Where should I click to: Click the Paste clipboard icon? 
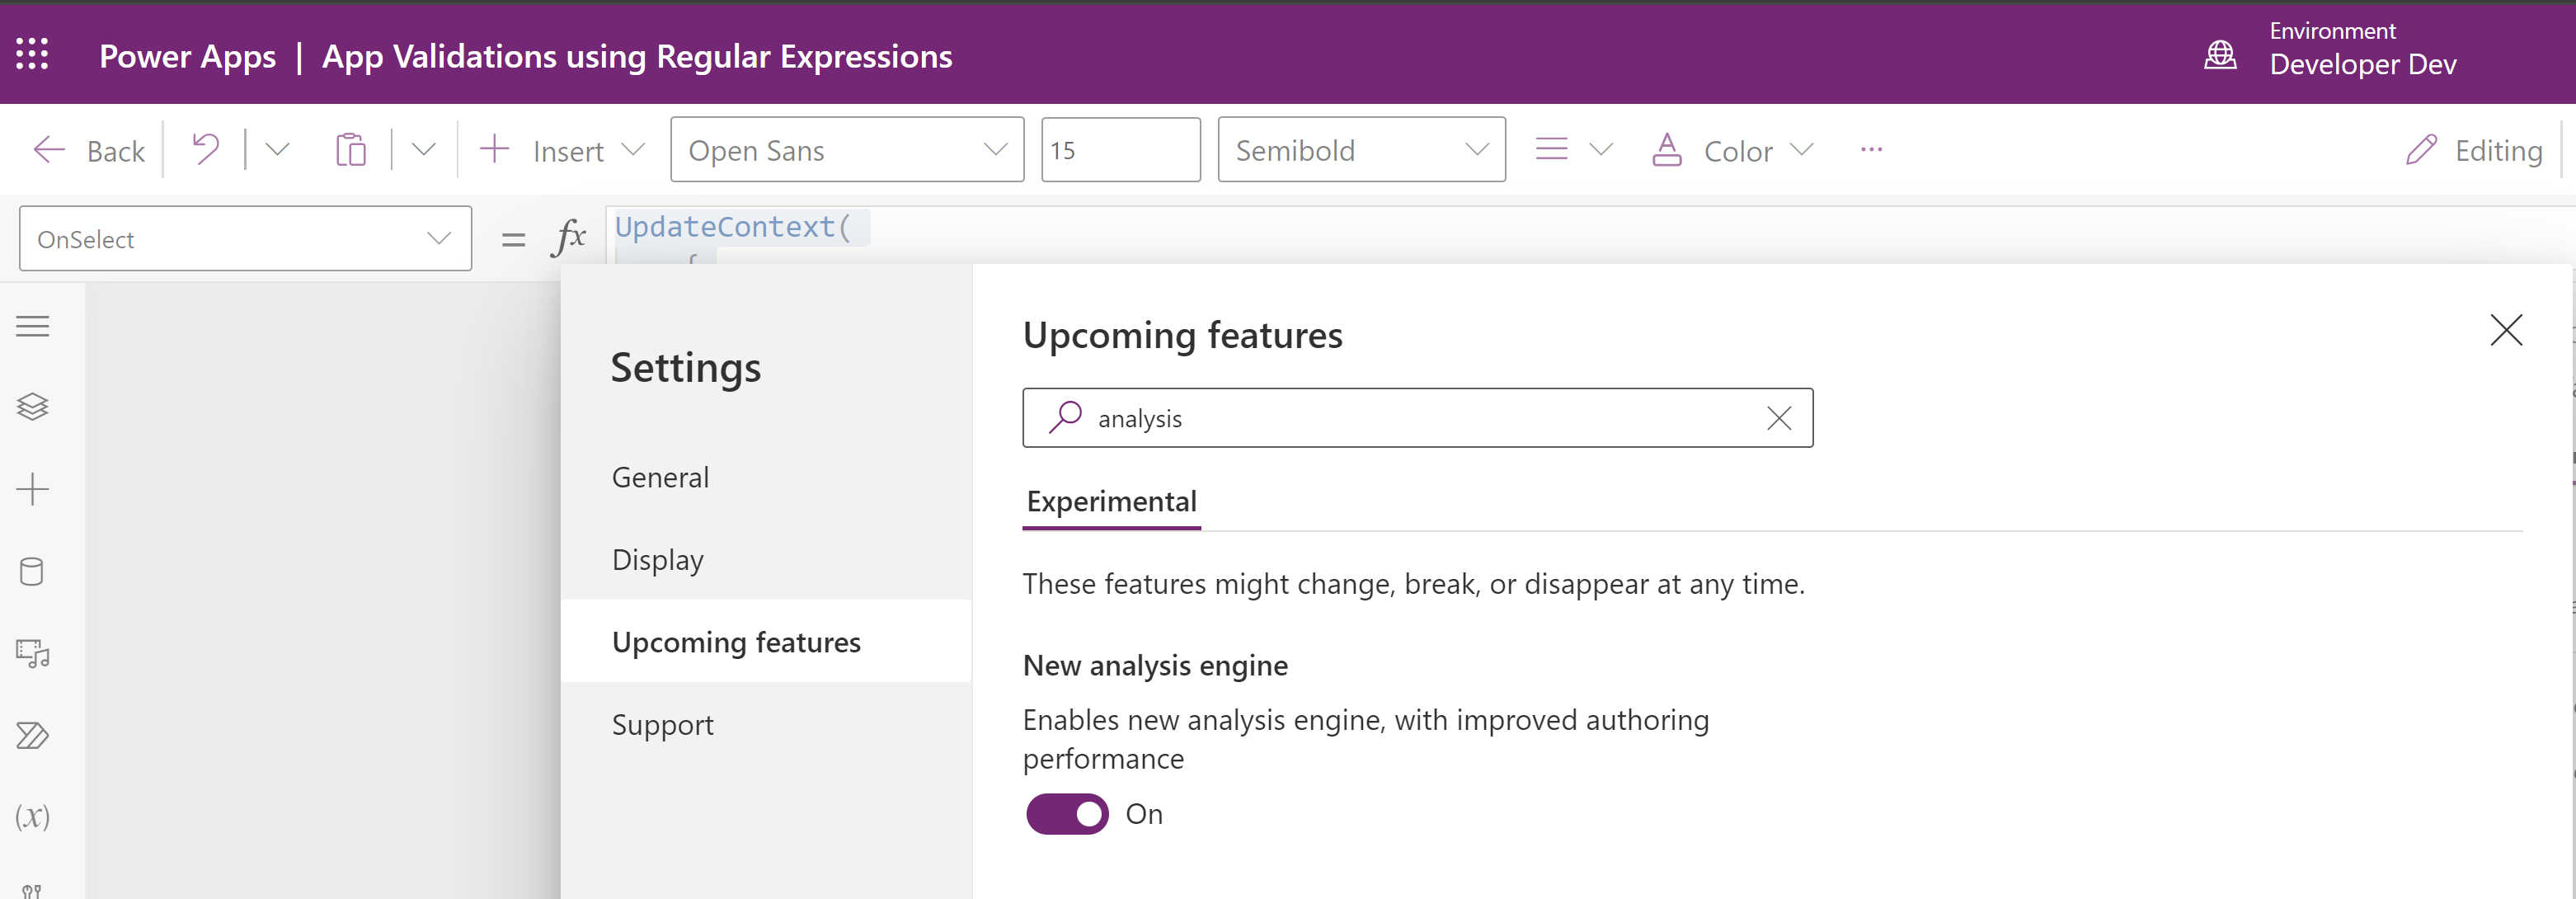point(351,150)
